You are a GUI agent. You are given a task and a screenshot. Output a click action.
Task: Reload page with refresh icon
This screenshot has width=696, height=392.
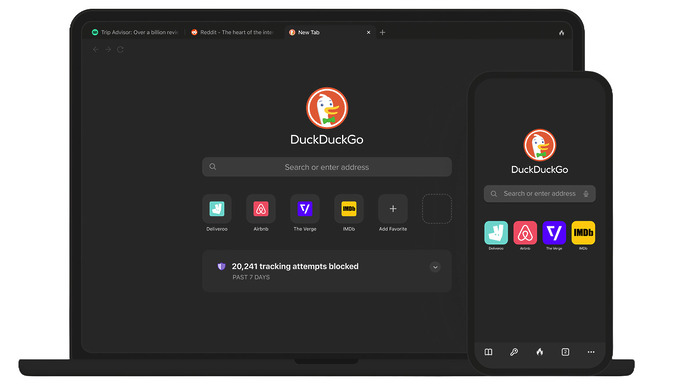pyautogui.click(x=120, y=50)
